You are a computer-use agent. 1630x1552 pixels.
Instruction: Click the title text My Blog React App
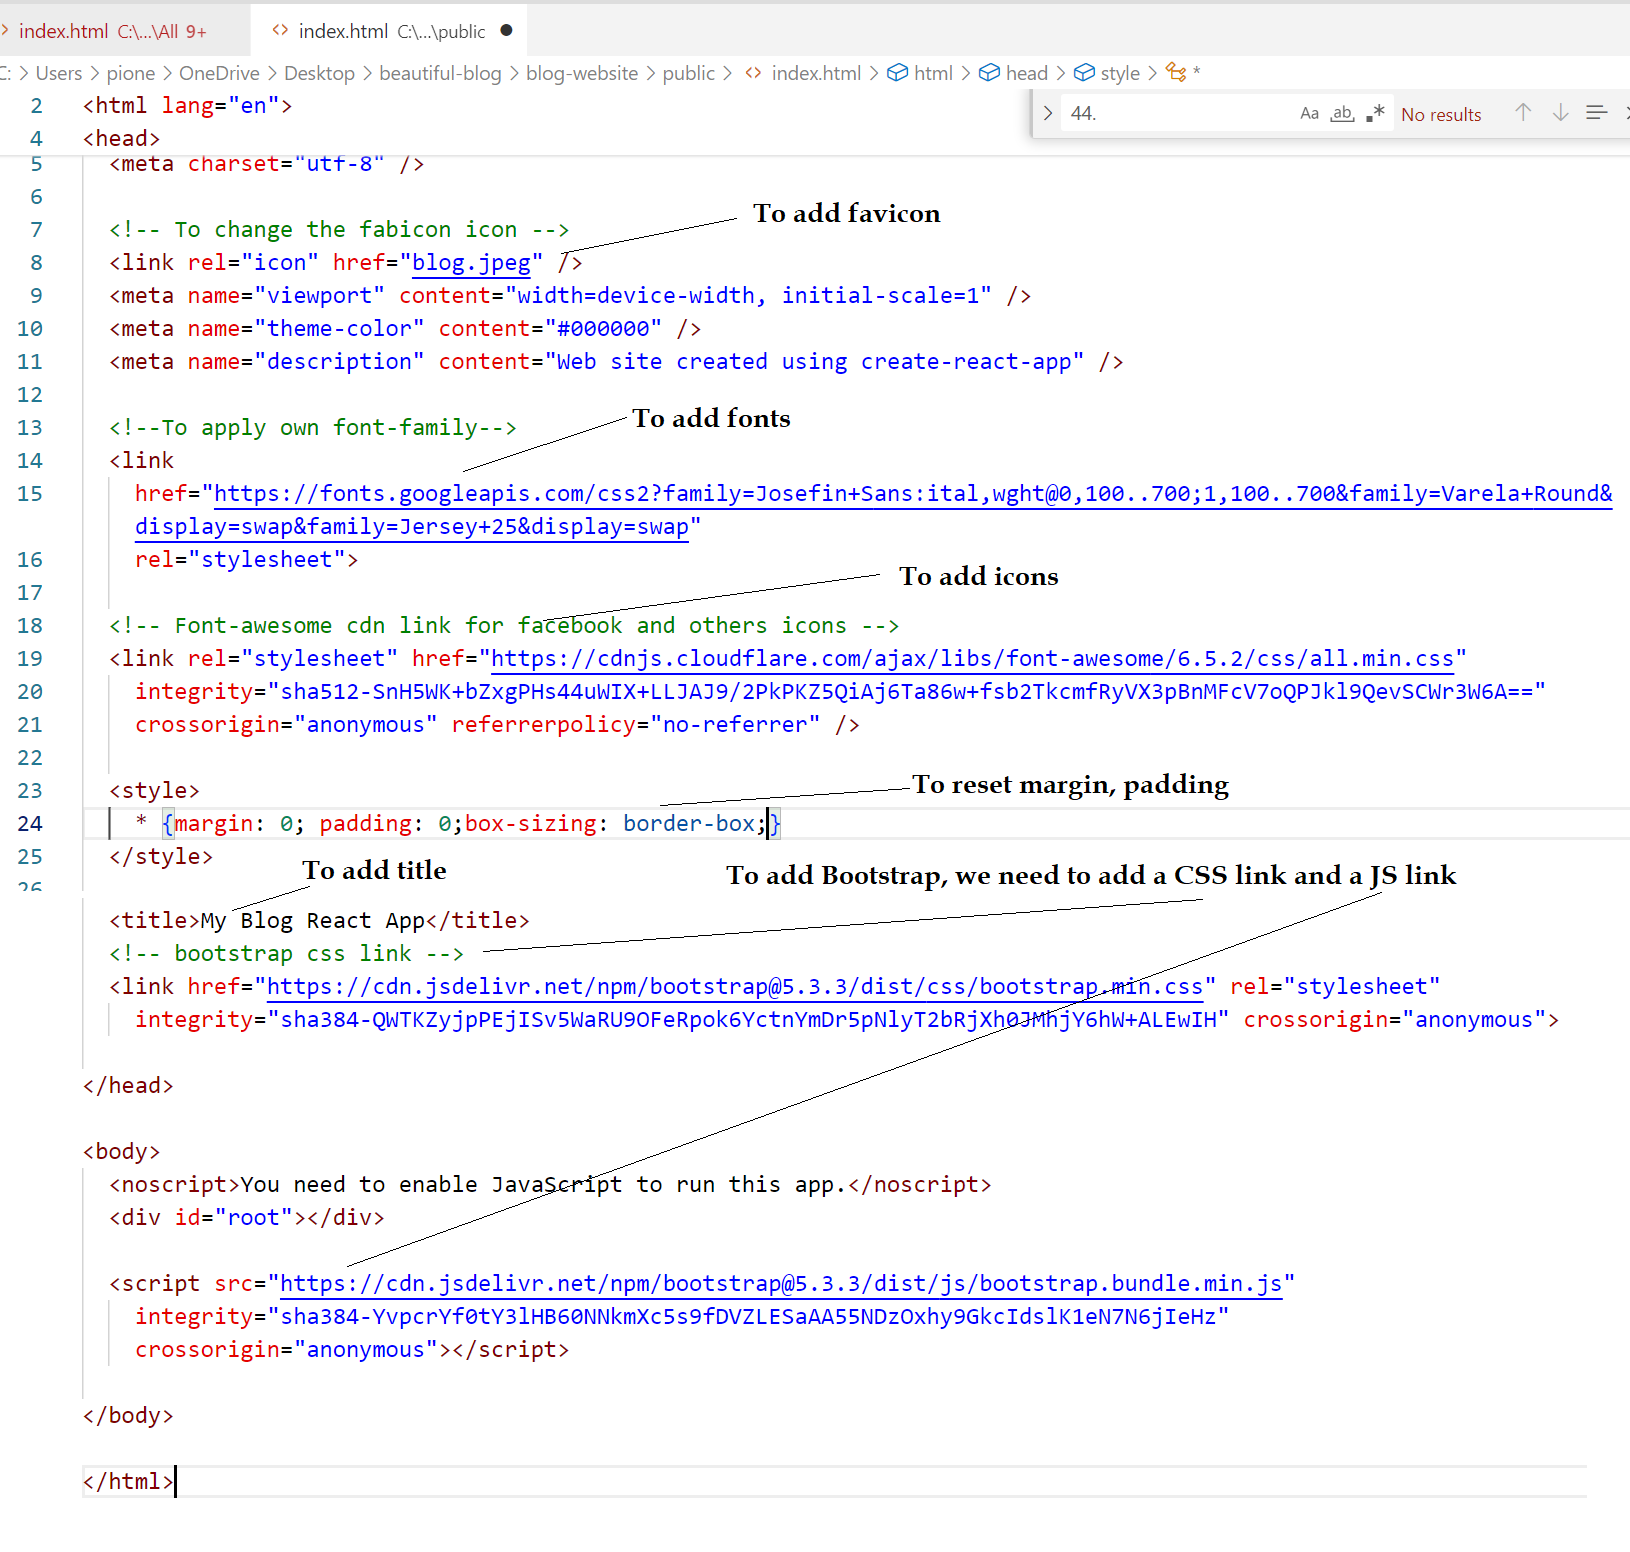point(313,921)
